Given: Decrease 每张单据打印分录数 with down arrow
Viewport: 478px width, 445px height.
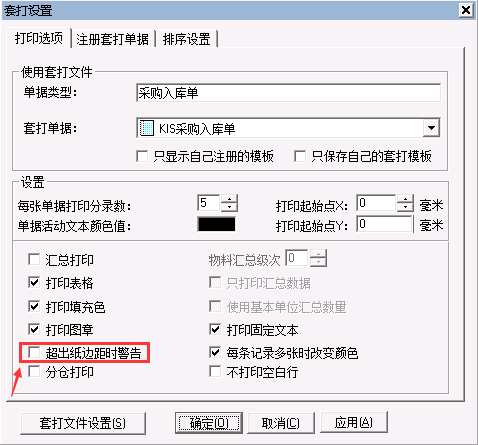Looking at the screenshot, I should [x=229, y=207].
